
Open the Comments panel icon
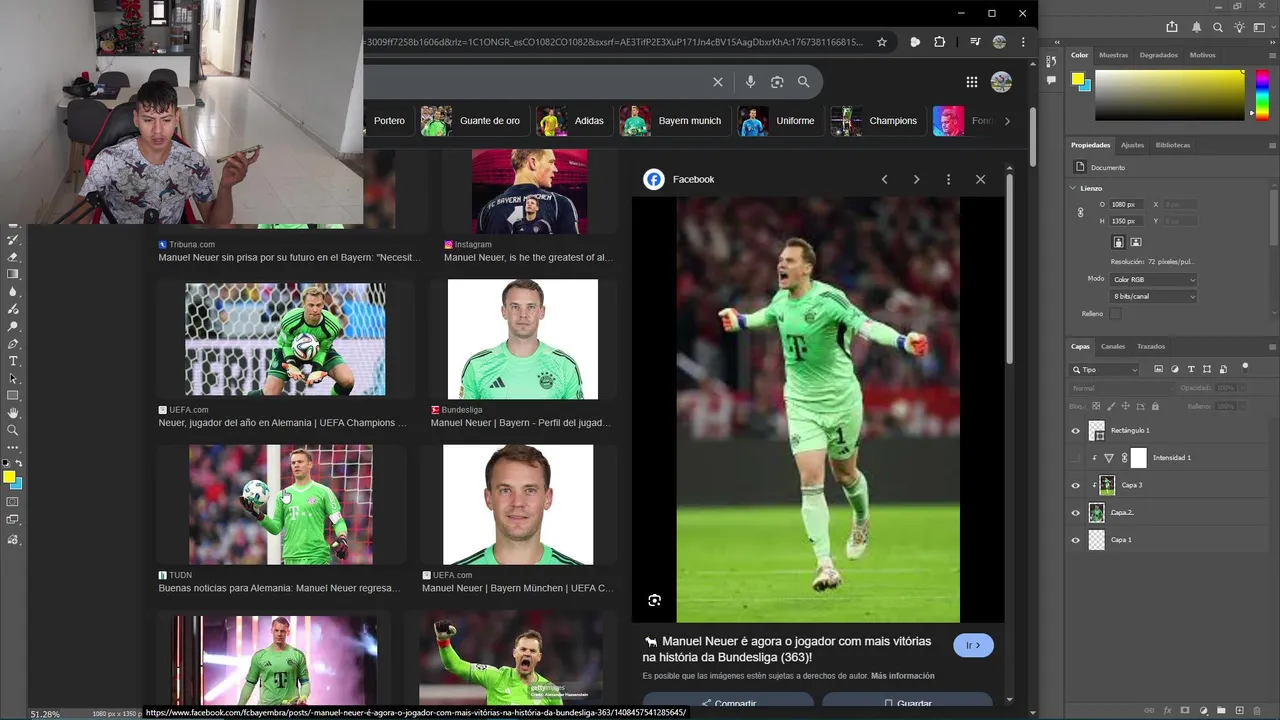tap(1051, 79)
